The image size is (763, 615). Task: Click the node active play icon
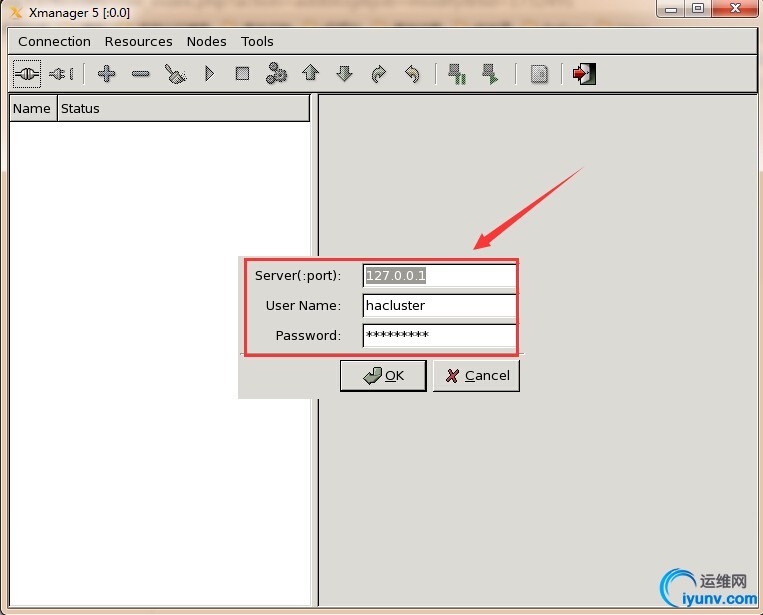pos(490,74)
